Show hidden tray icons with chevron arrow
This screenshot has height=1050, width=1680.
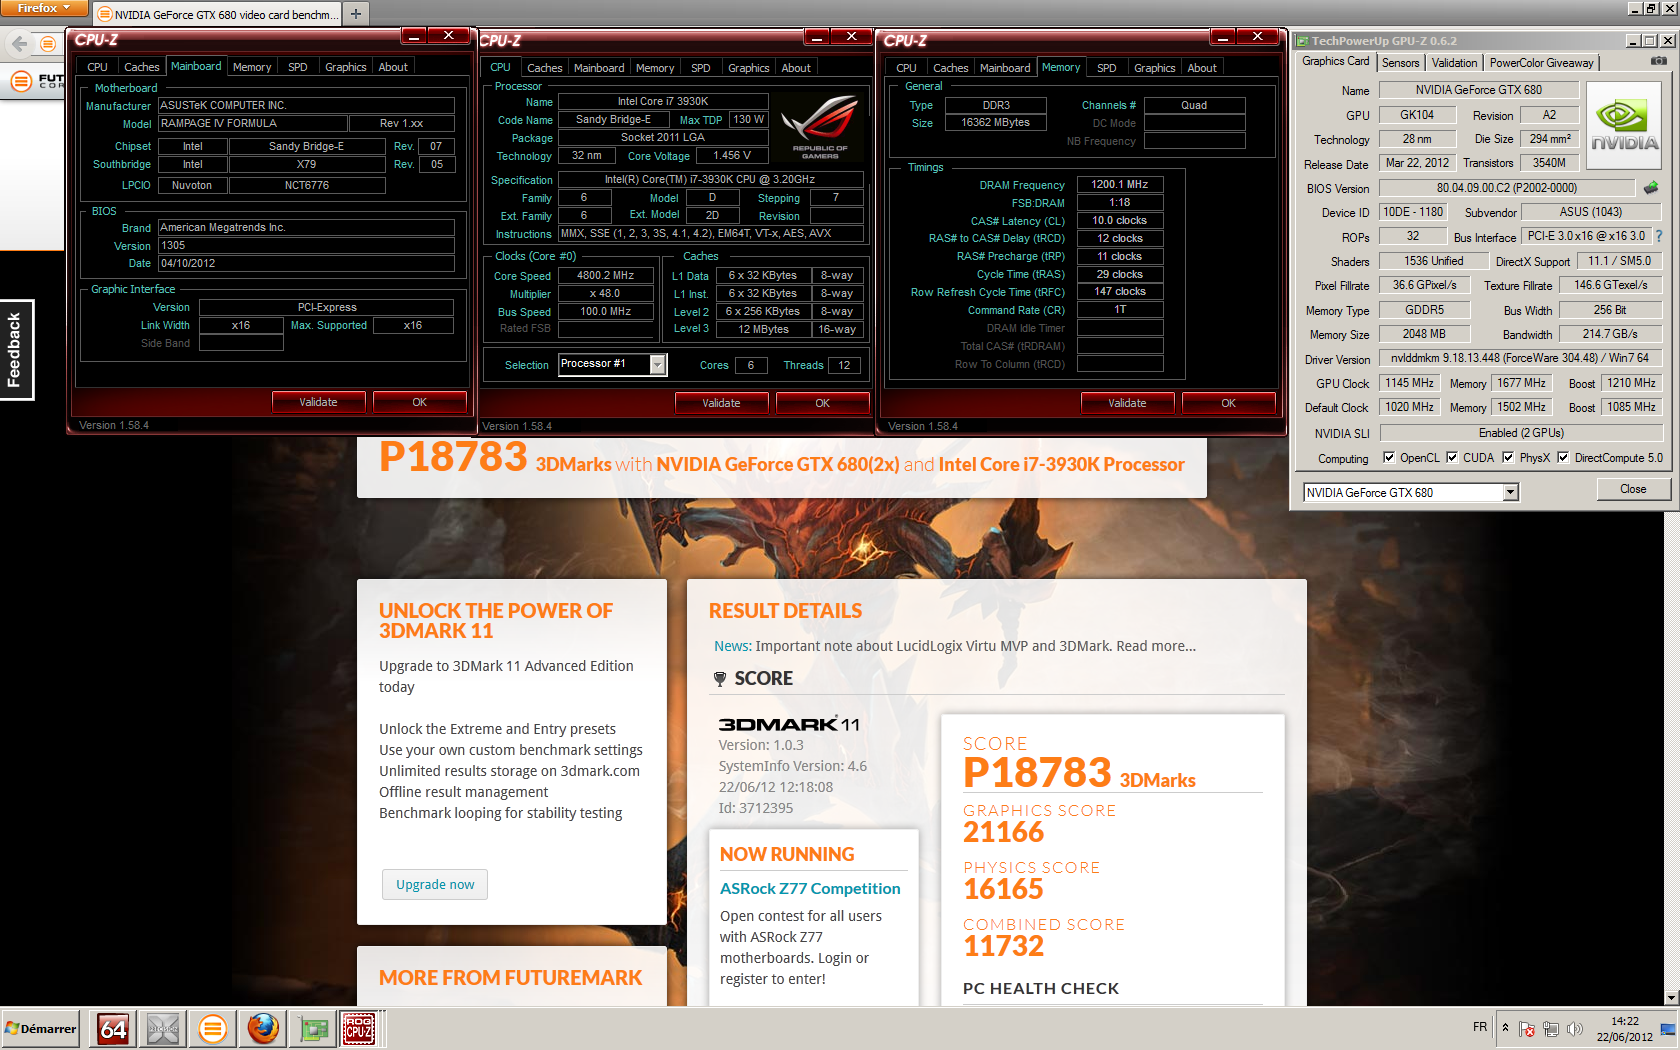(1505, 1027)
